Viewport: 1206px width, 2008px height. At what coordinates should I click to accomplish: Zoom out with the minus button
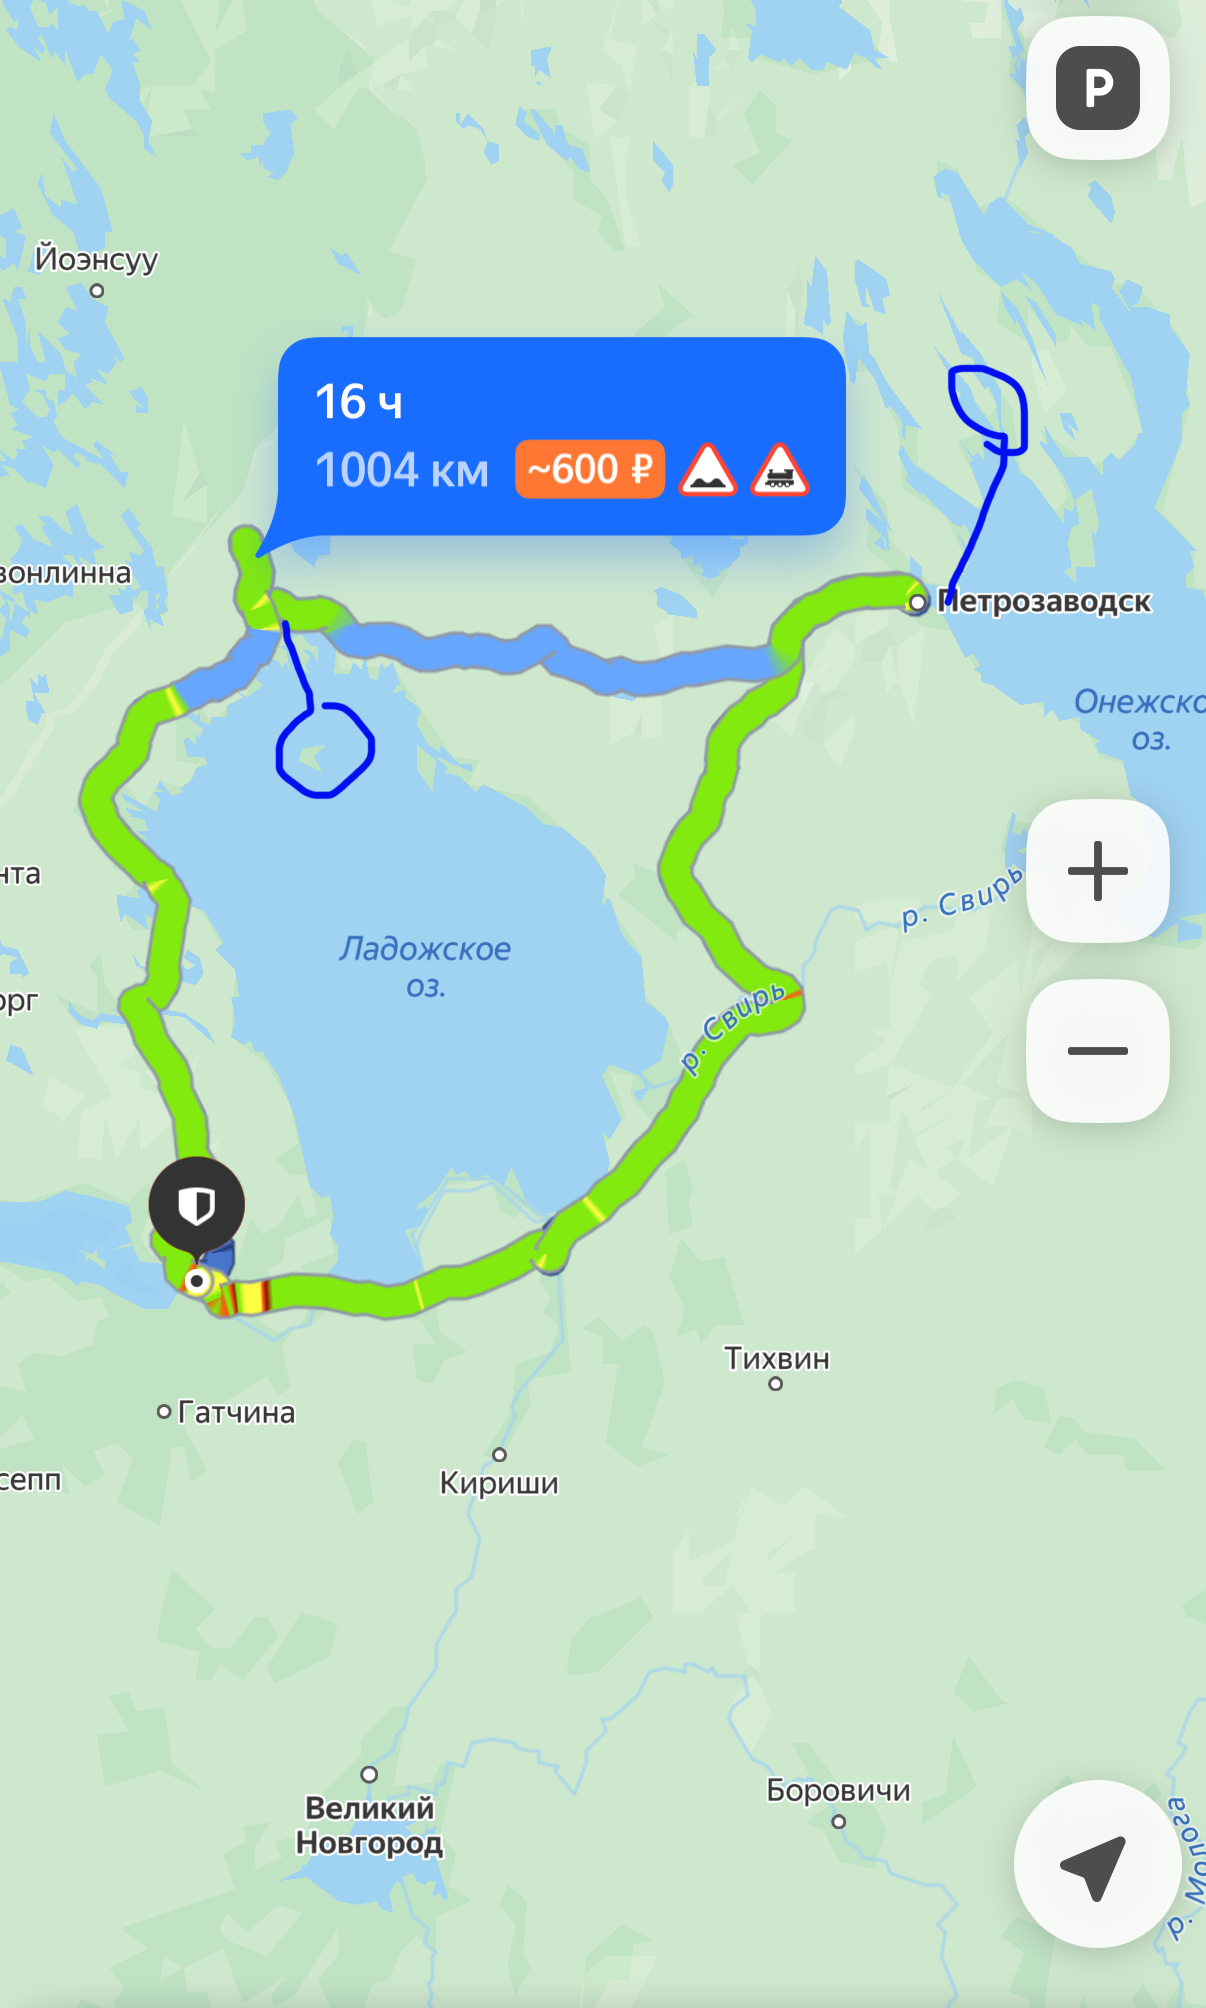1098,1051
